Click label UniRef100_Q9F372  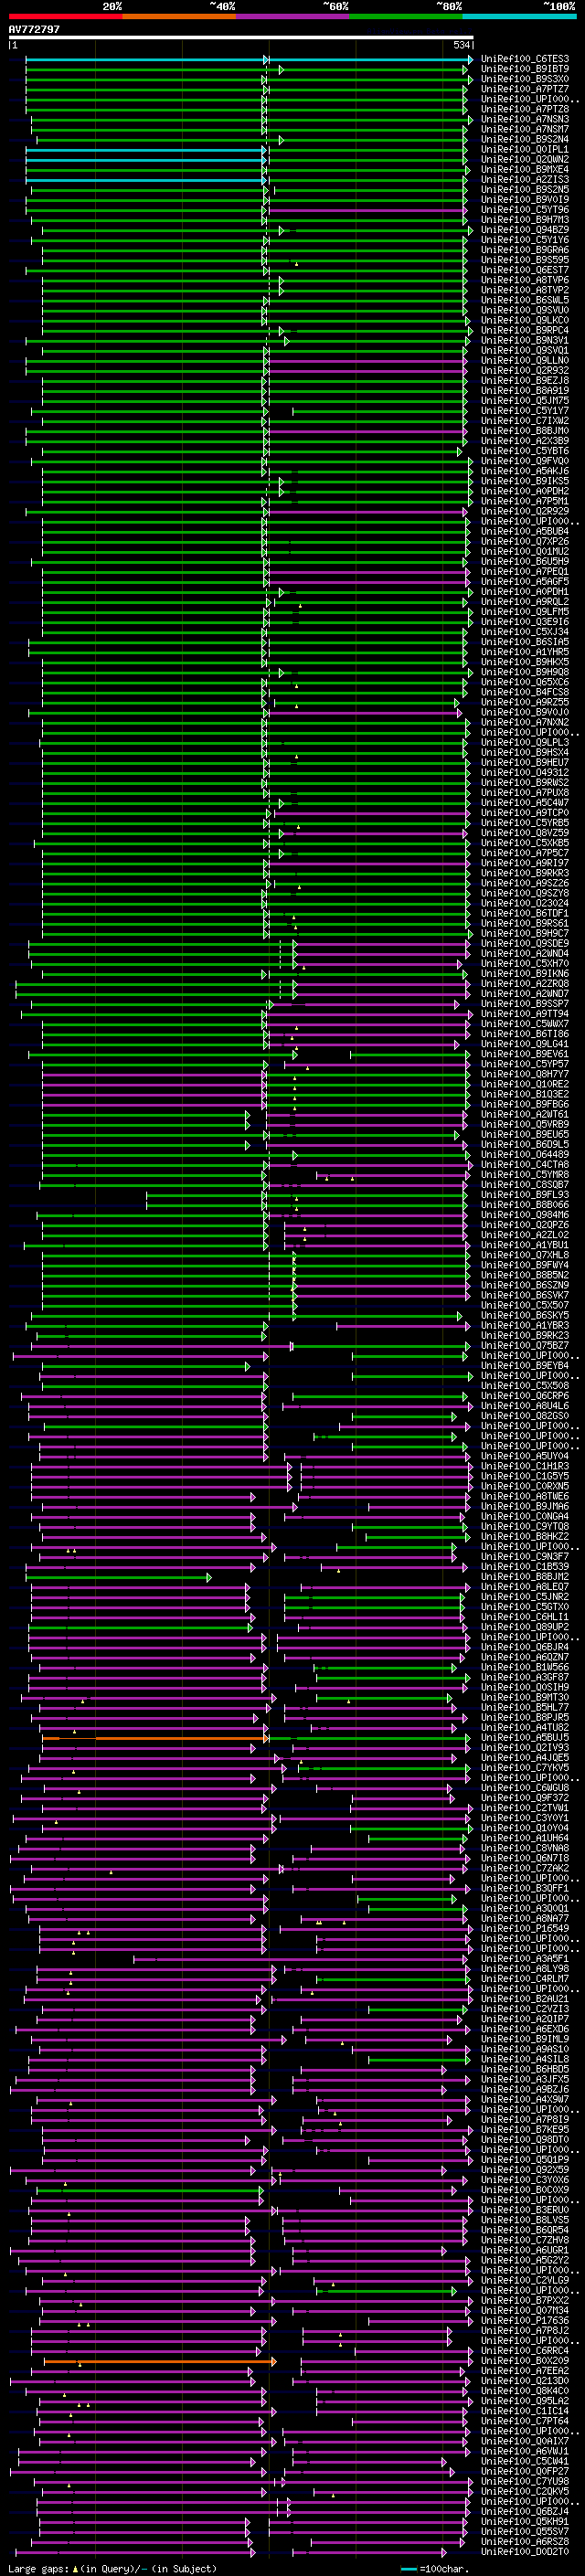pyautogui.click(x=524, y=1798)
